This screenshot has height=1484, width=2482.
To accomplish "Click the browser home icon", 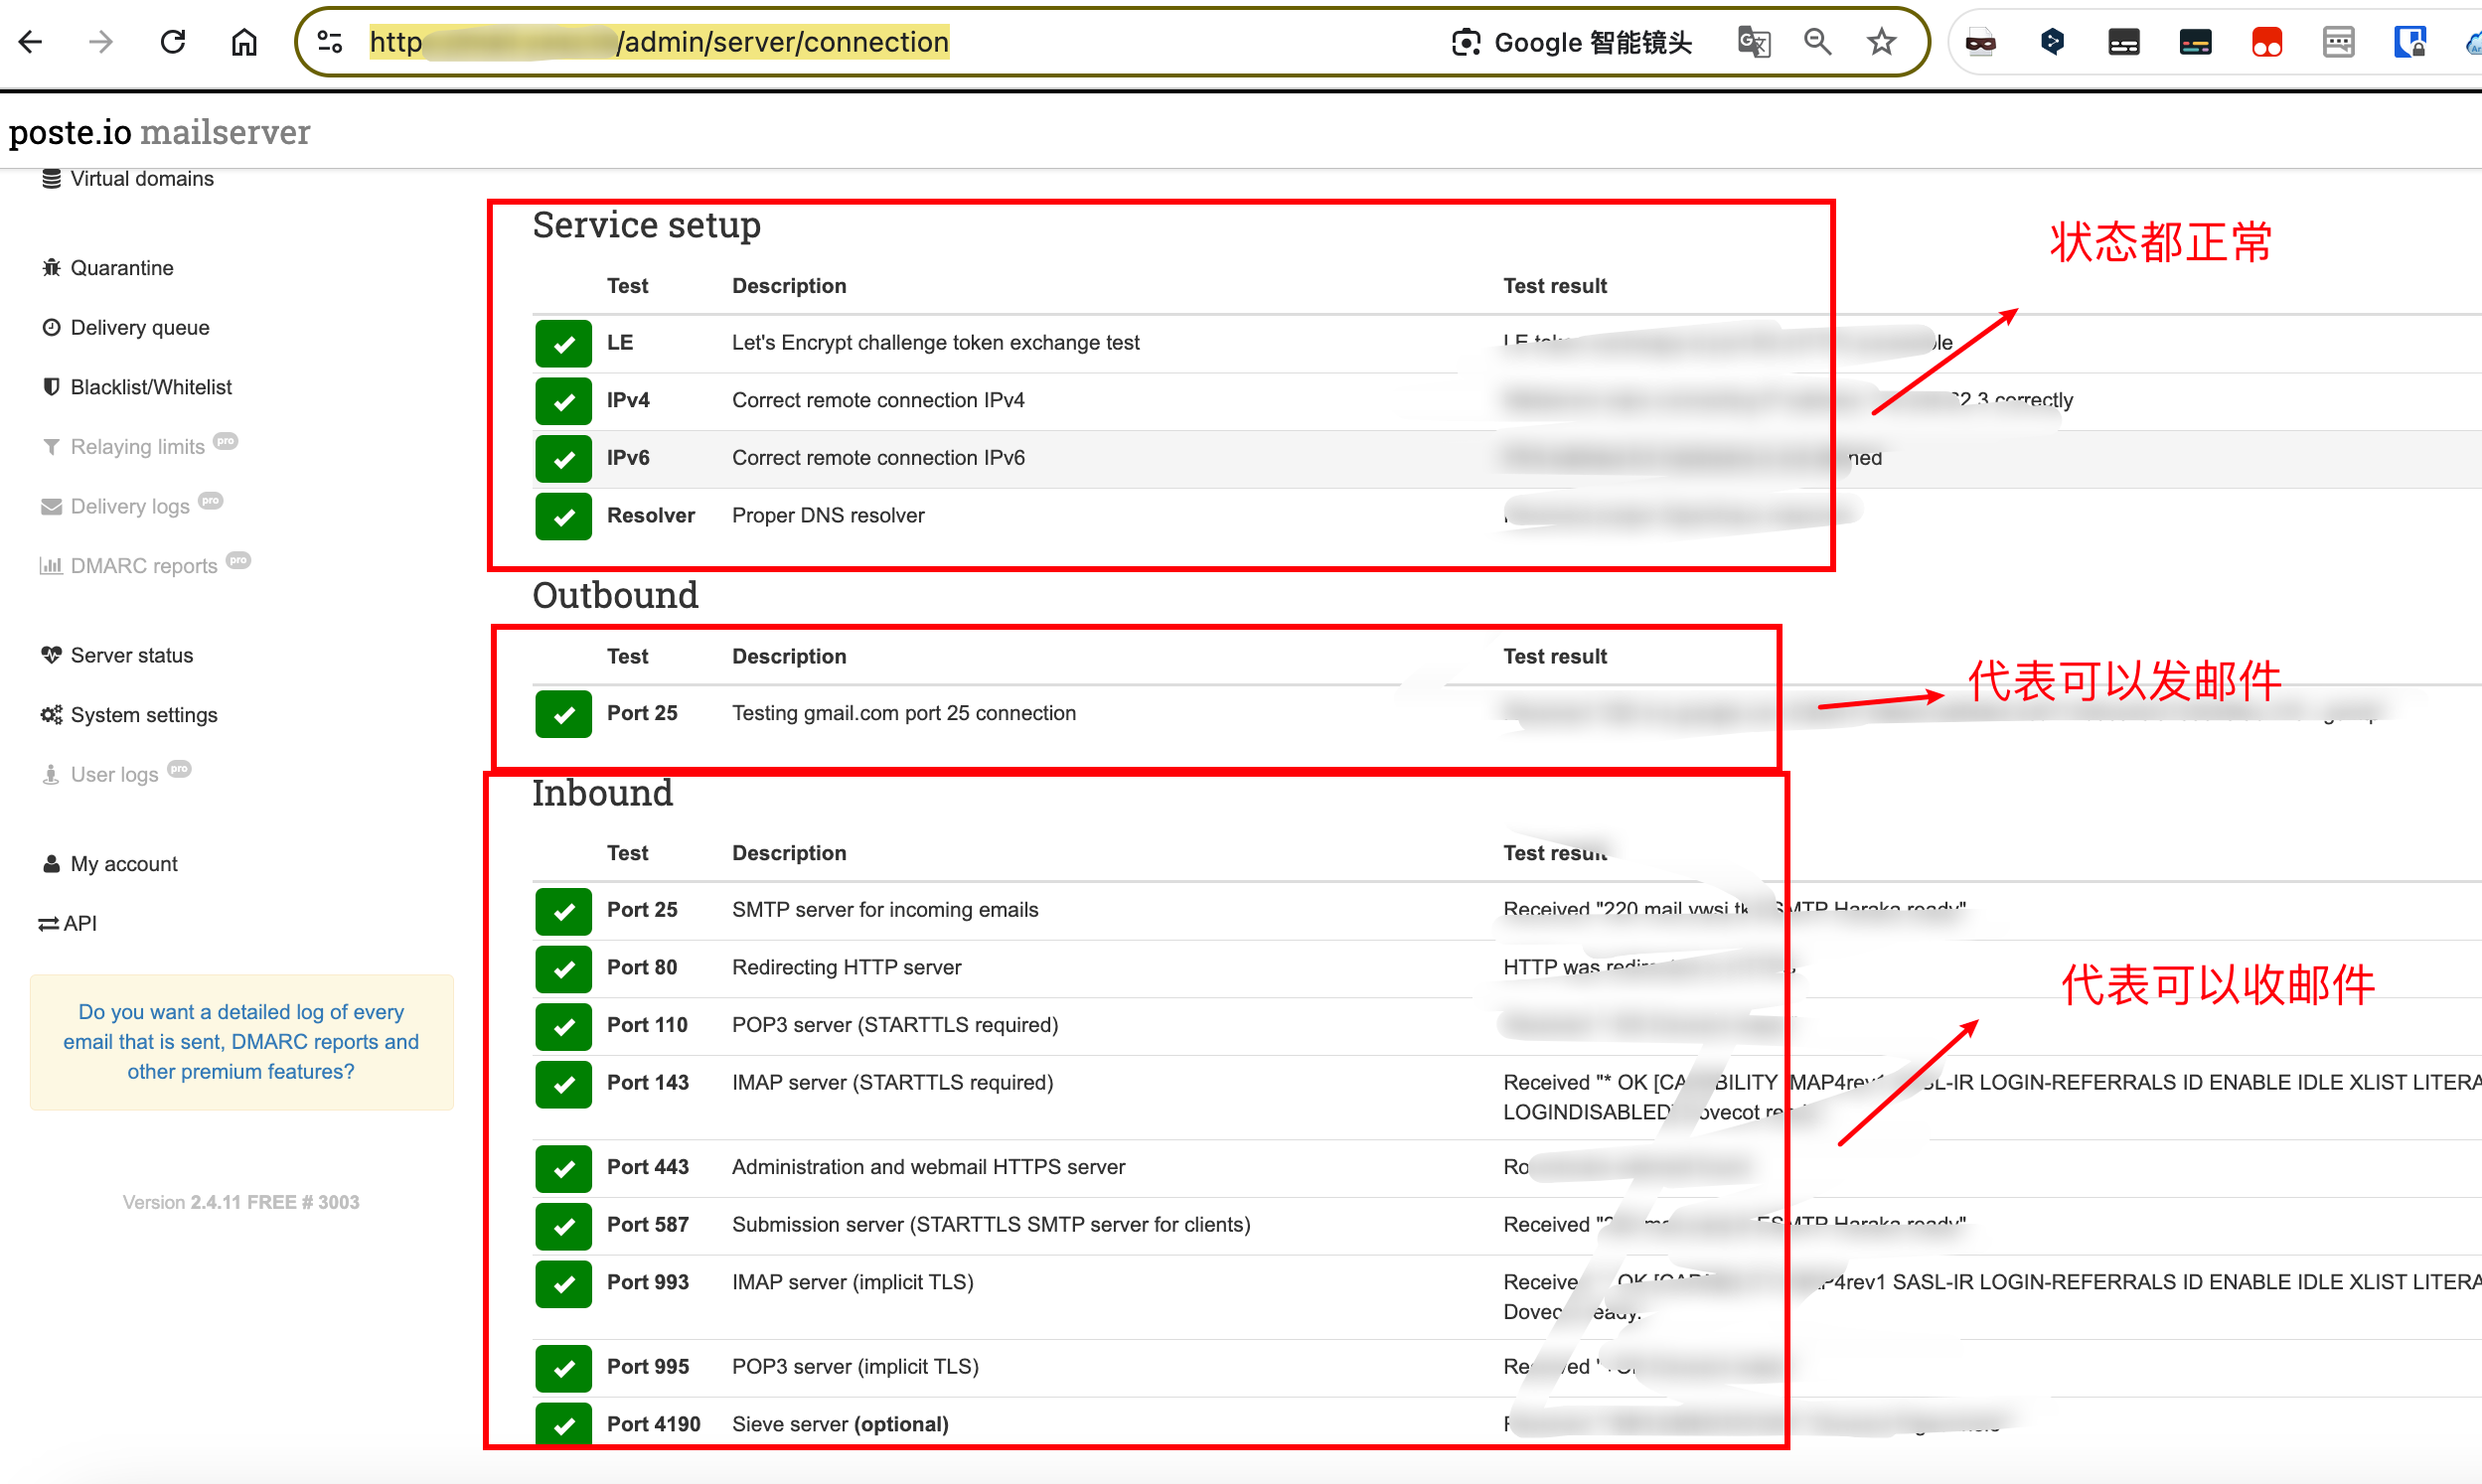I will 244,42.
